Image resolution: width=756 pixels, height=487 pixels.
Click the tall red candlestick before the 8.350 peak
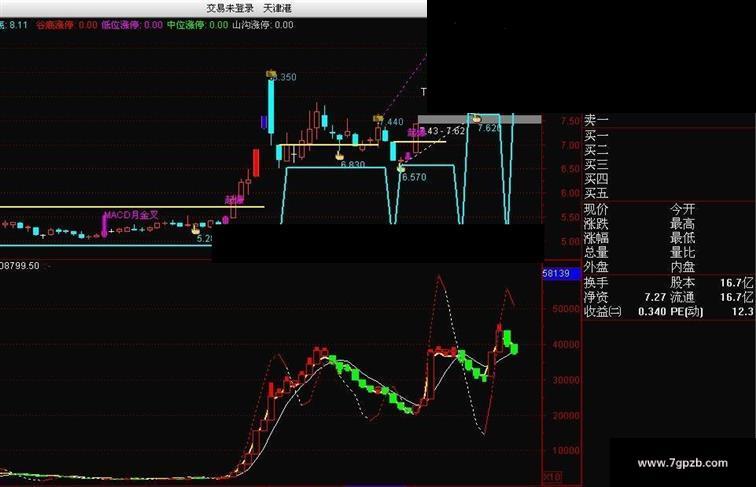(x=256, y=162)
